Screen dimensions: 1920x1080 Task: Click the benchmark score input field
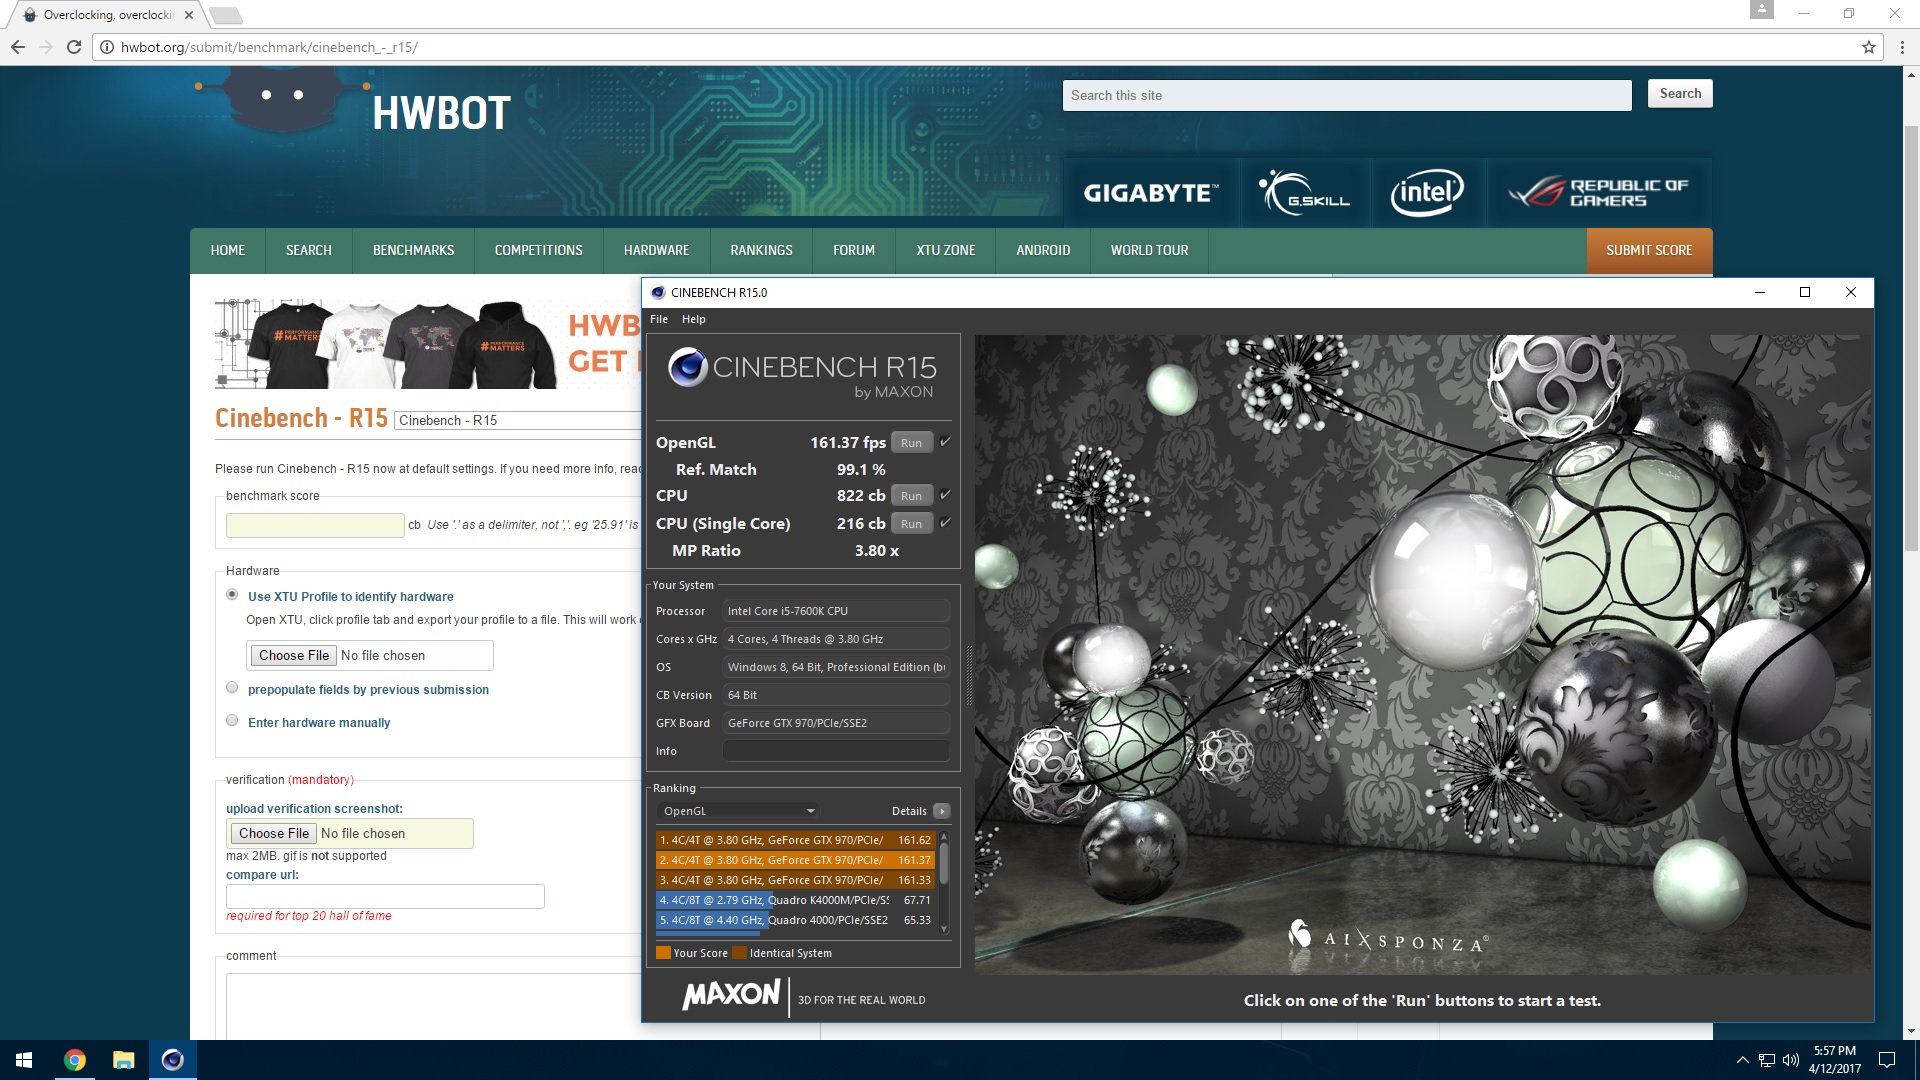coord(315,525)
